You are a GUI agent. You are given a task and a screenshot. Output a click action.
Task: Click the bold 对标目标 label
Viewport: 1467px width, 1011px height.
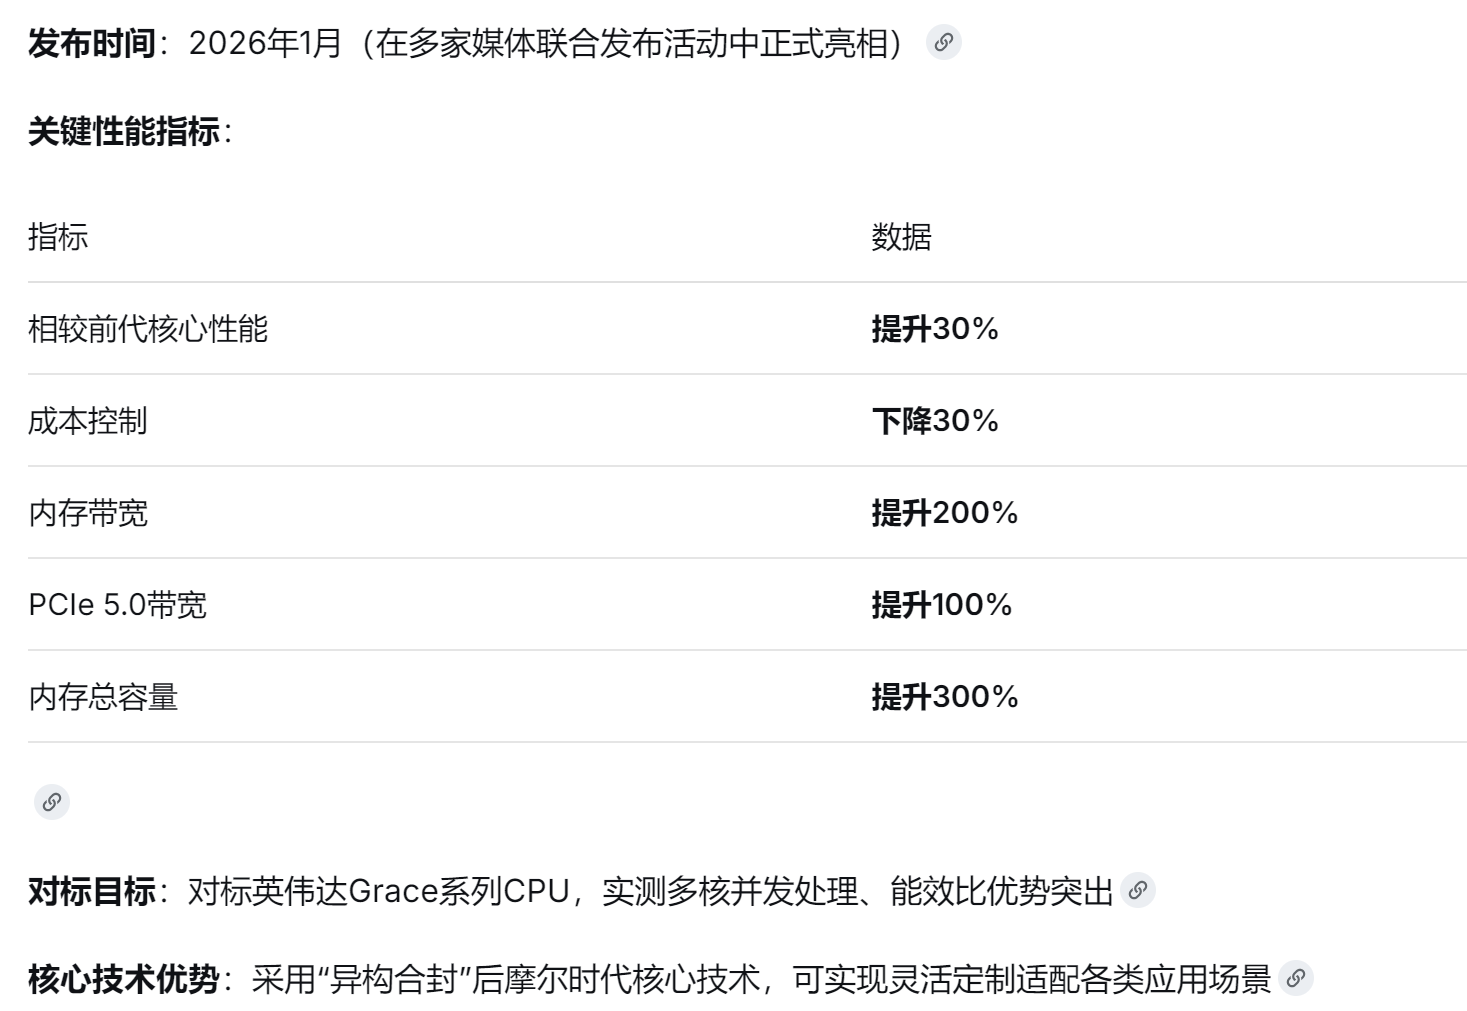[x=92, y=891]
